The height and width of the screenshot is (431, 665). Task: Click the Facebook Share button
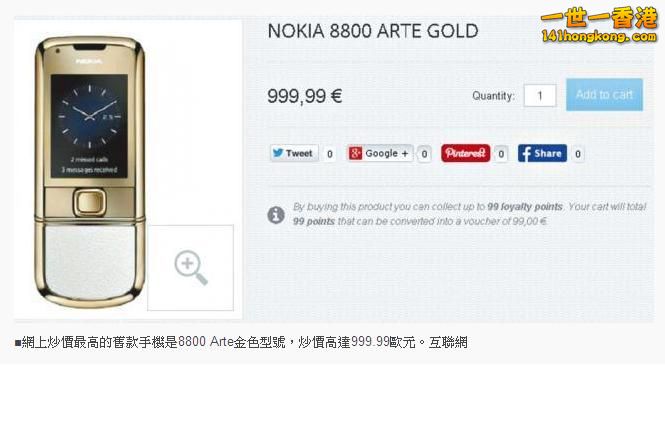(542, 153)
